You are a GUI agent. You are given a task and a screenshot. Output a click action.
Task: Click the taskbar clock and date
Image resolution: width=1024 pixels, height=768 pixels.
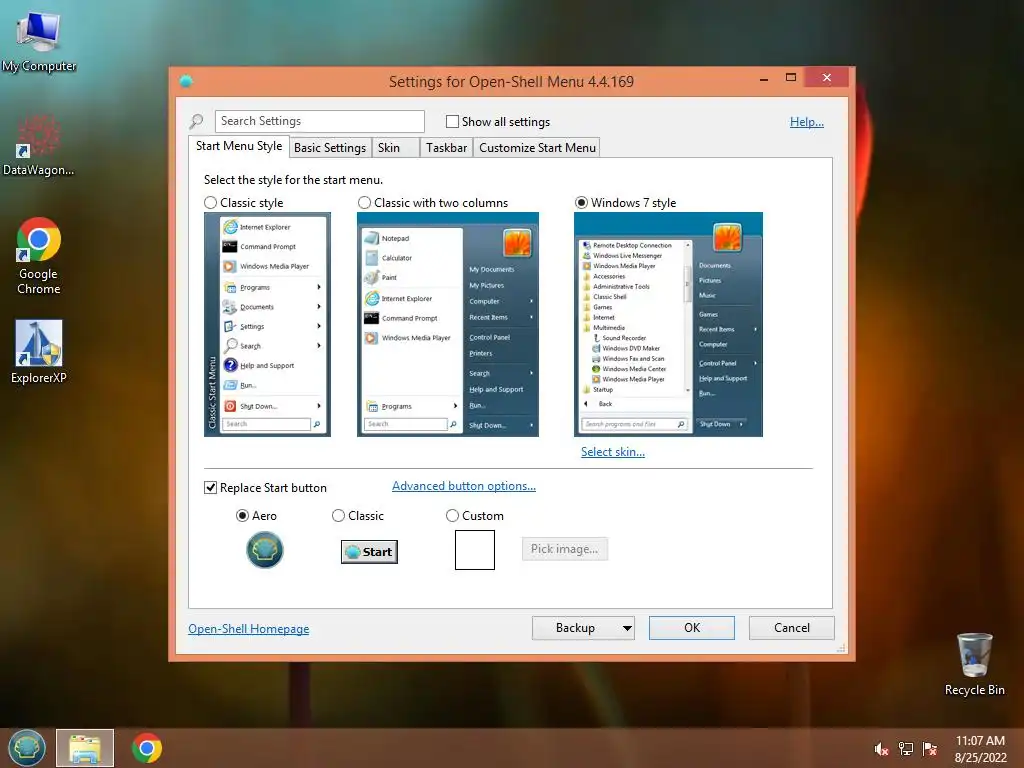coord(980,749)
